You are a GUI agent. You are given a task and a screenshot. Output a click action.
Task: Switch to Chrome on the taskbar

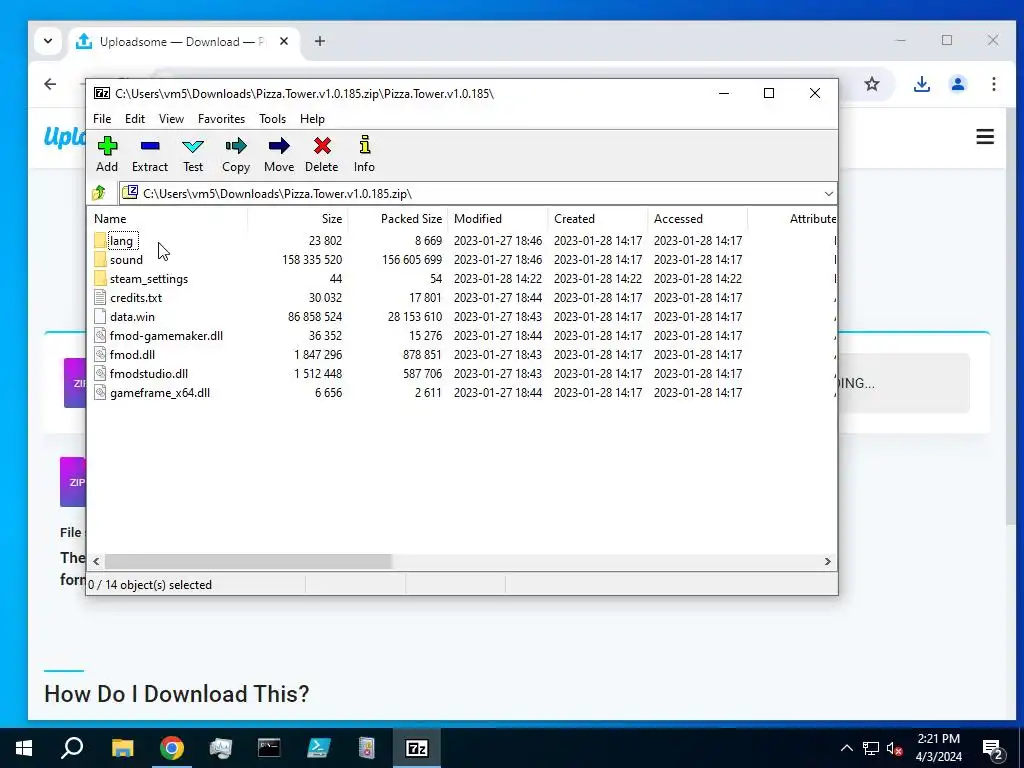172,748
